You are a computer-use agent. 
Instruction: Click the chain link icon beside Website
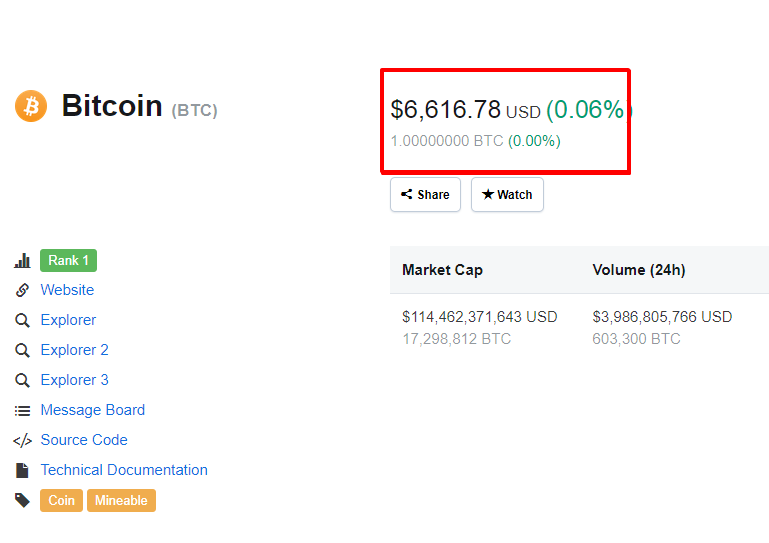tap(22, 290)
